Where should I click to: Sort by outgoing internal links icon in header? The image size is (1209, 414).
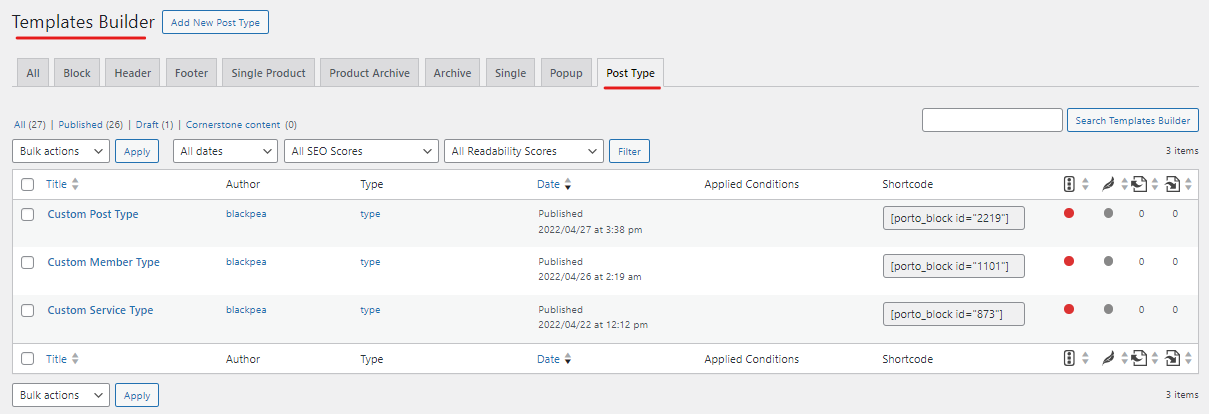coord(1139,184)
